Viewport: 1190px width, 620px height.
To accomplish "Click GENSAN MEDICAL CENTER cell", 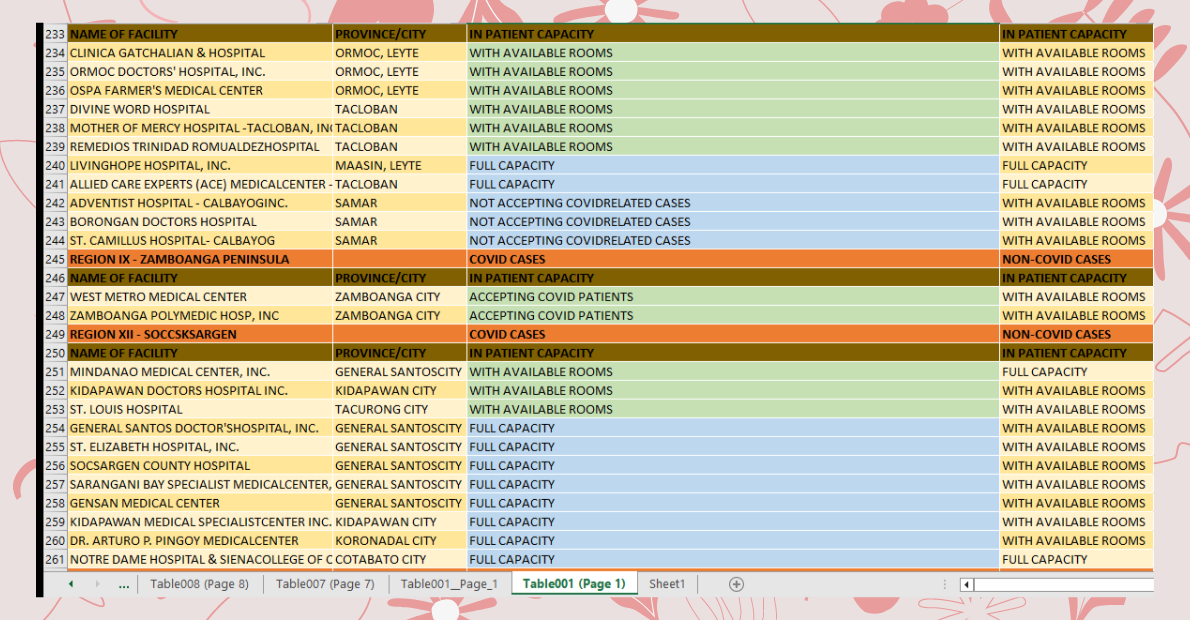I will point(200,503).
